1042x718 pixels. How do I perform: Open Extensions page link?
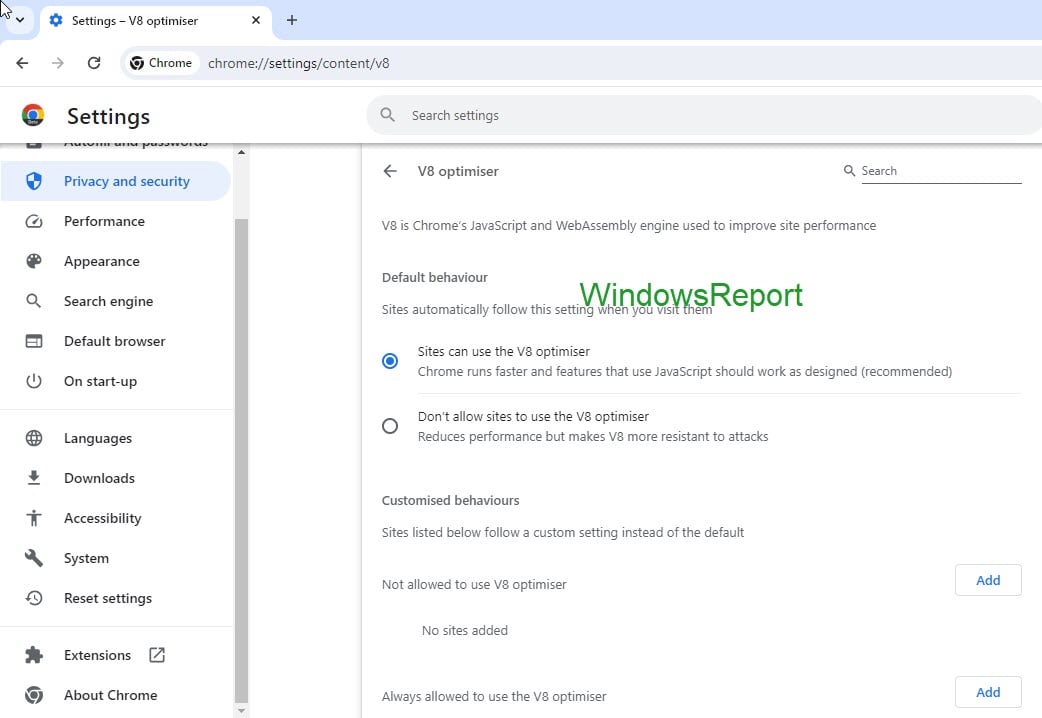coord(116,655)
